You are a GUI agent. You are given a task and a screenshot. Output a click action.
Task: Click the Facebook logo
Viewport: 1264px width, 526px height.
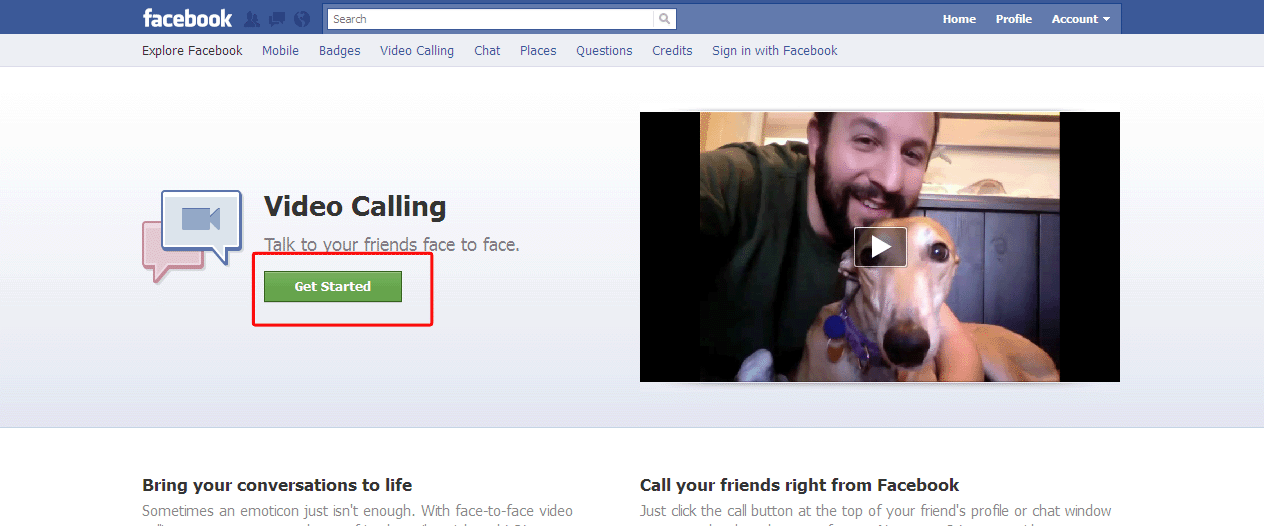(x=187, y=18)
